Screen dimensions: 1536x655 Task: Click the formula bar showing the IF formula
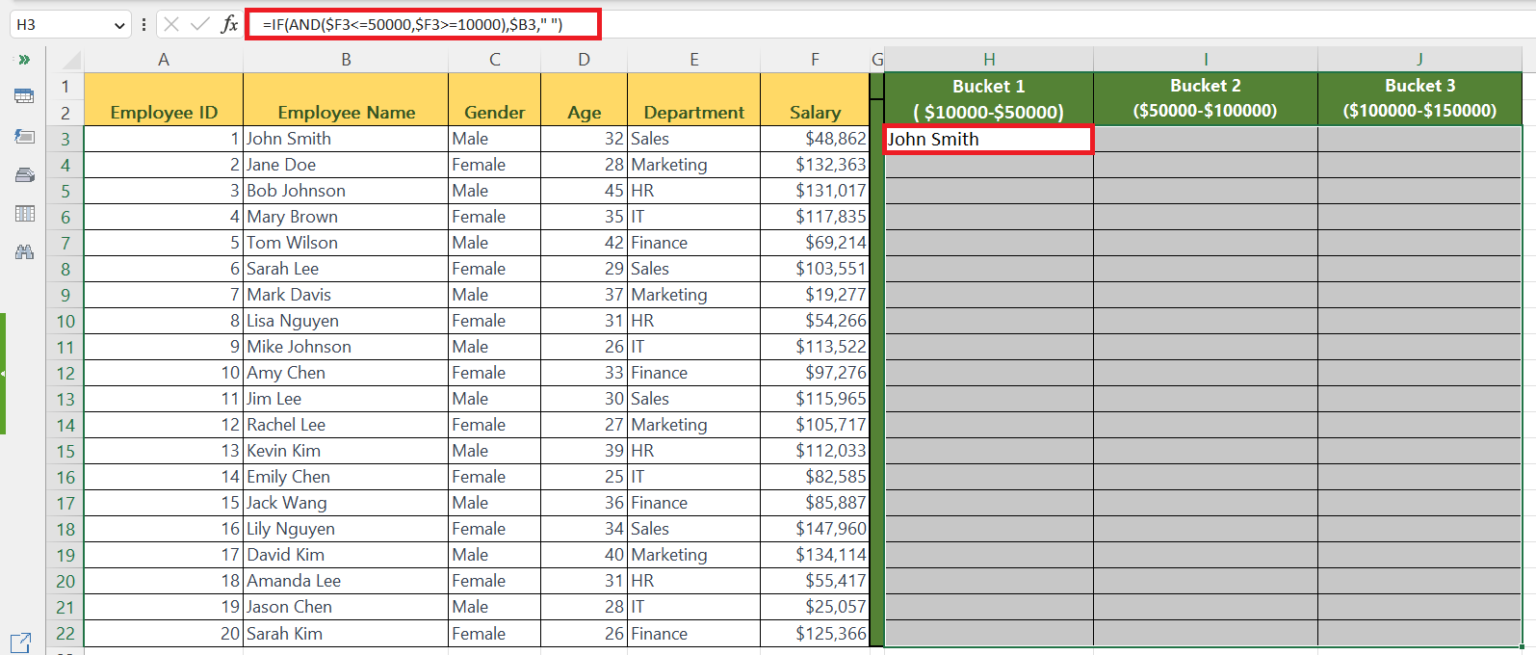point(420,23)
